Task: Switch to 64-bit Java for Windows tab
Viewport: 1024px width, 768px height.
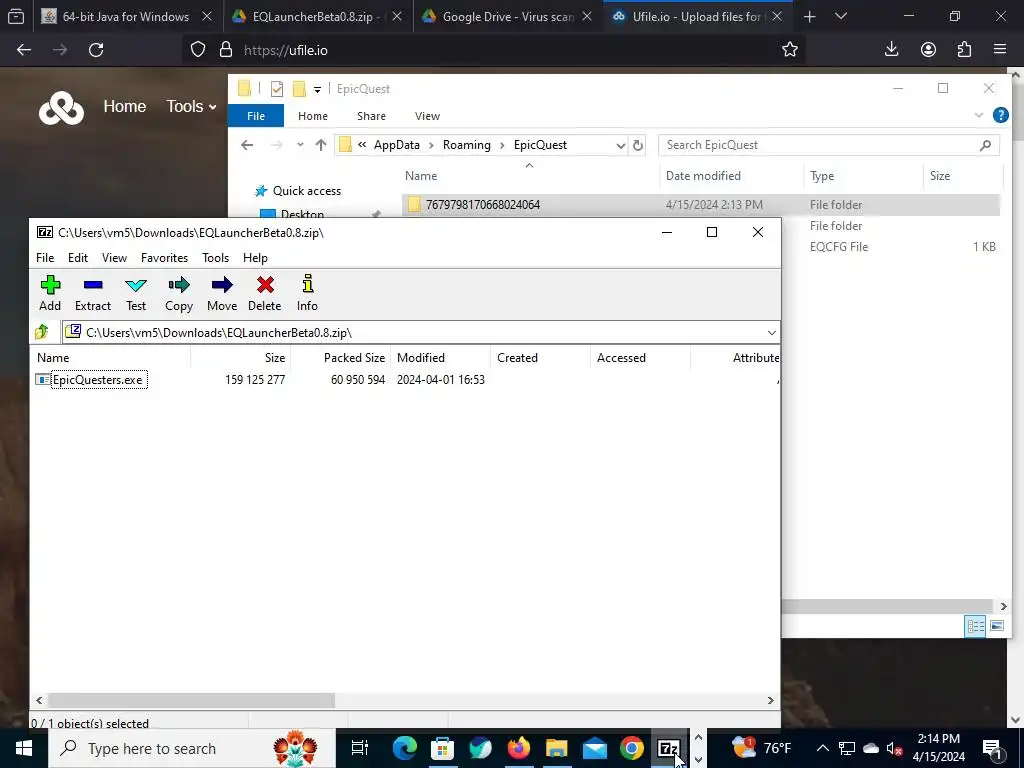Action: click(x=126, y=17)
